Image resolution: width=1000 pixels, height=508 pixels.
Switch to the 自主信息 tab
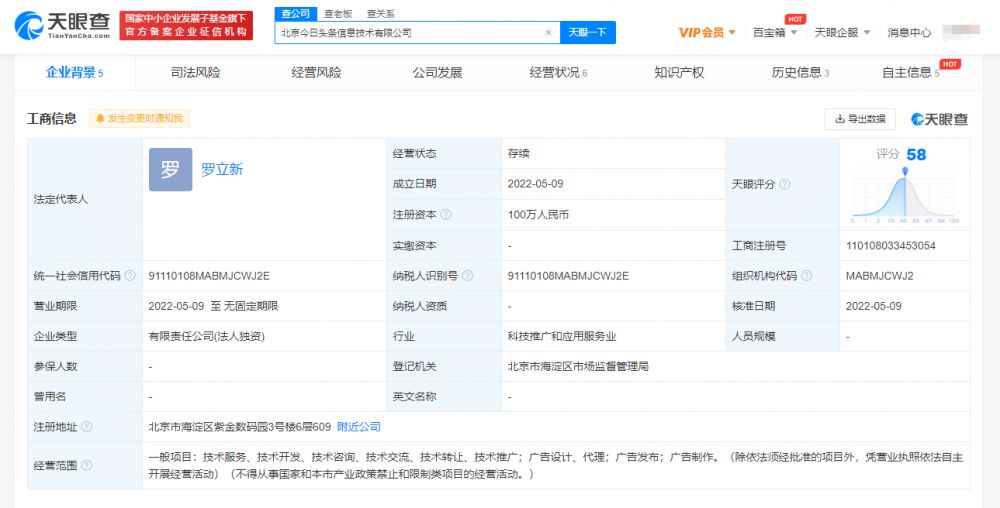911,73
